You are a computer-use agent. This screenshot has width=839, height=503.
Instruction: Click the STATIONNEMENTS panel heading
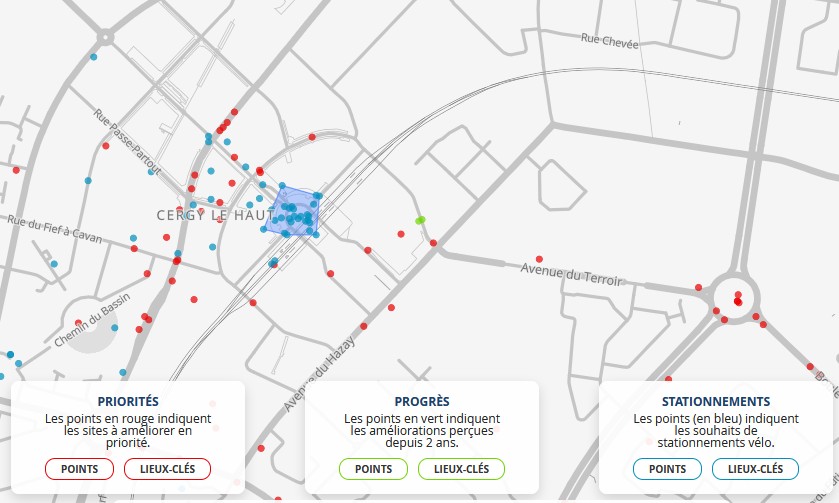pos(716,401)
